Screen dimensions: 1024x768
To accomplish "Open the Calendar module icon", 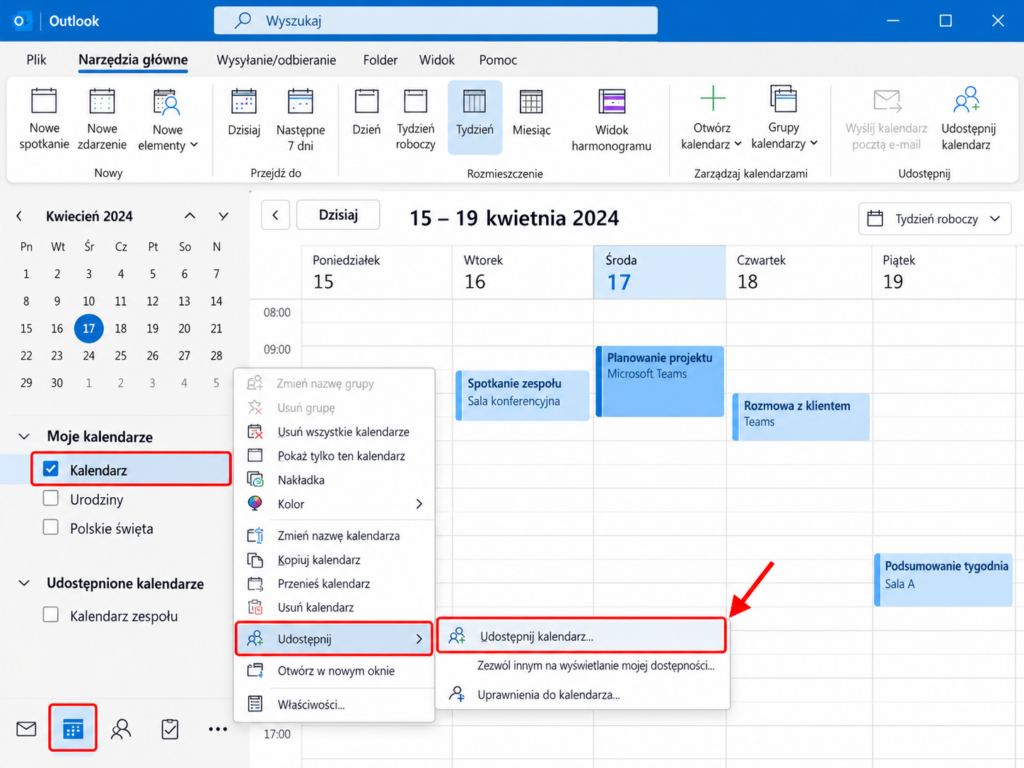I will tap(72, 728).
